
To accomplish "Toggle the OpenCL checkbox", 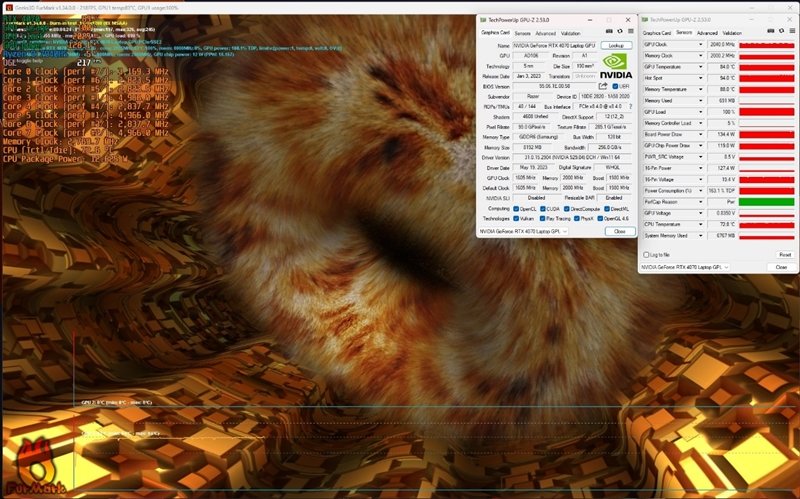I will pos(516,209).
